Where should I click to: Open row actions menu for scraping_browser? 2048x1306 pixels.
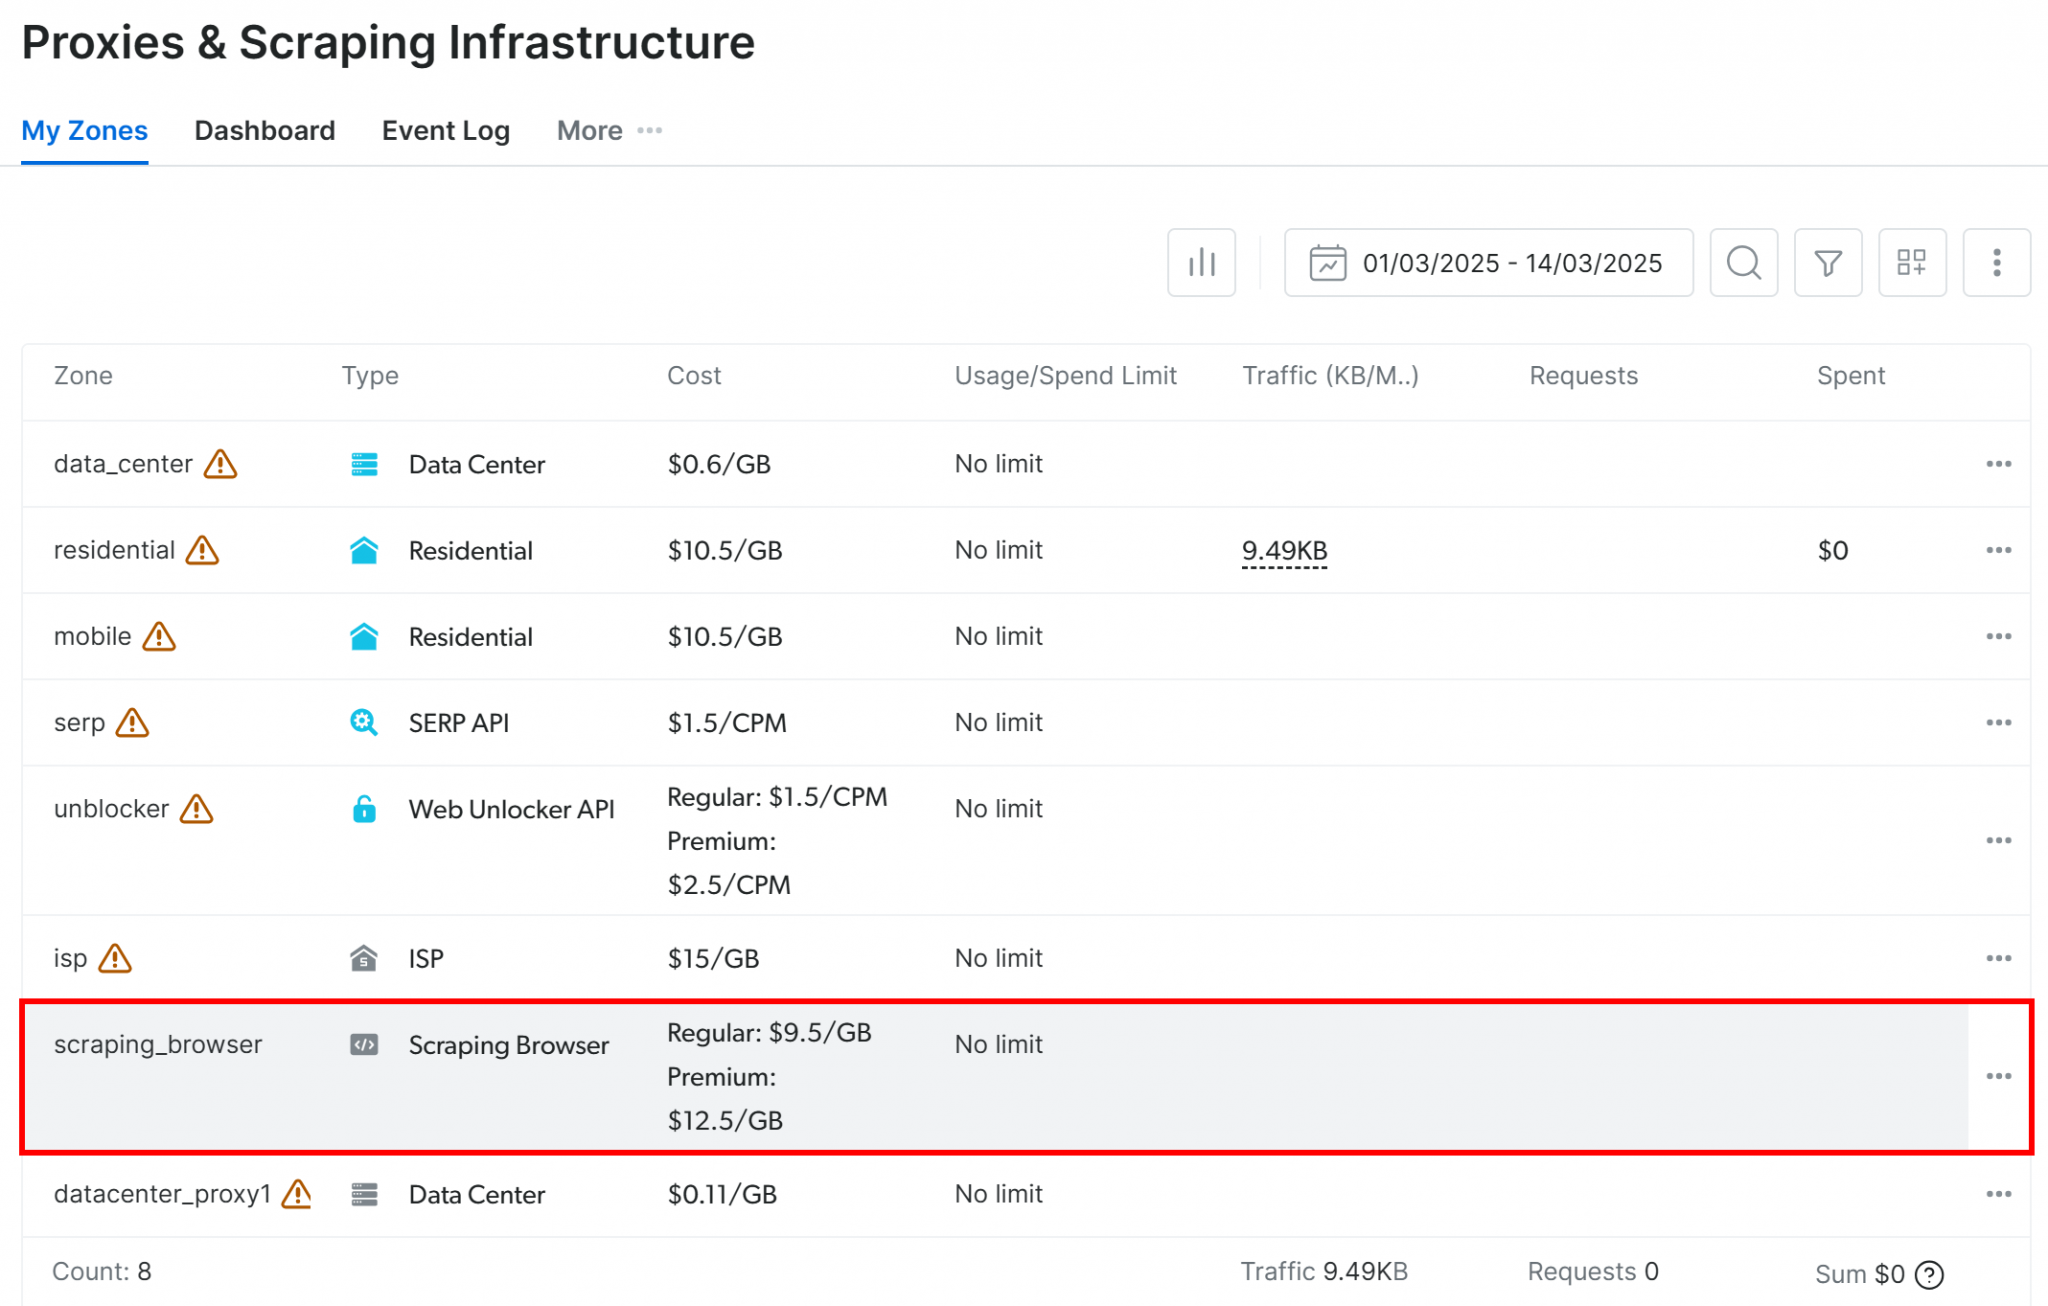click(1998, 1077)
